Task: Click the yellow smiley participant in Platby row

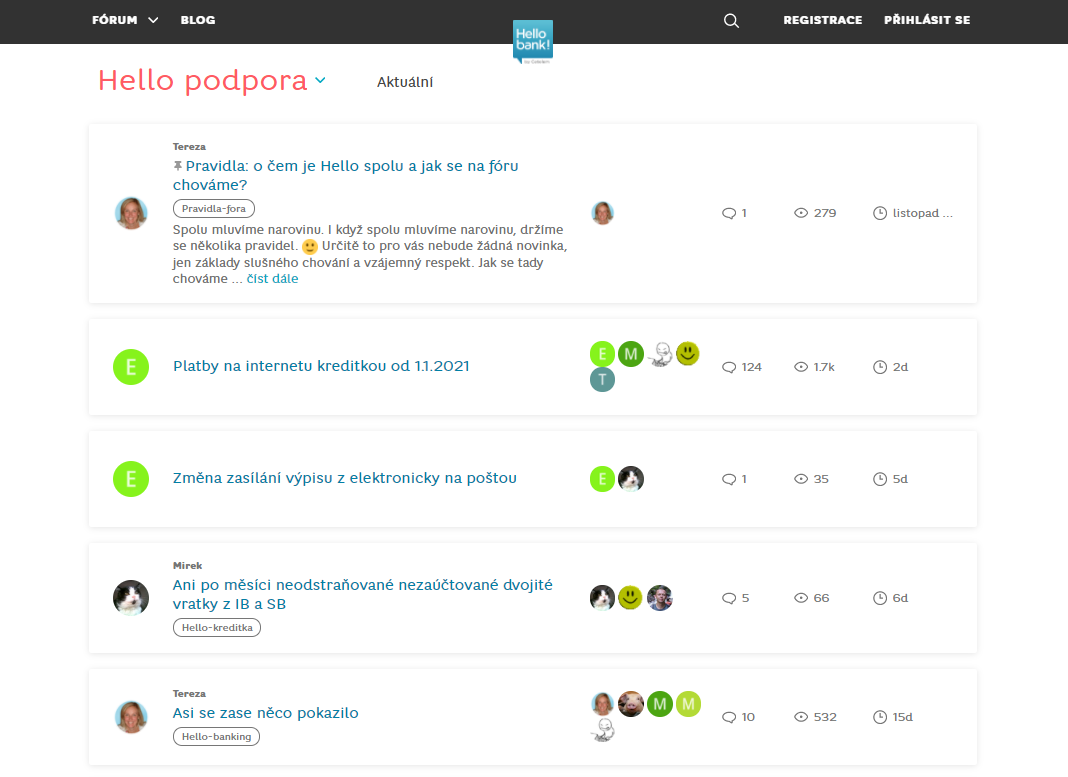Action: 688,353
